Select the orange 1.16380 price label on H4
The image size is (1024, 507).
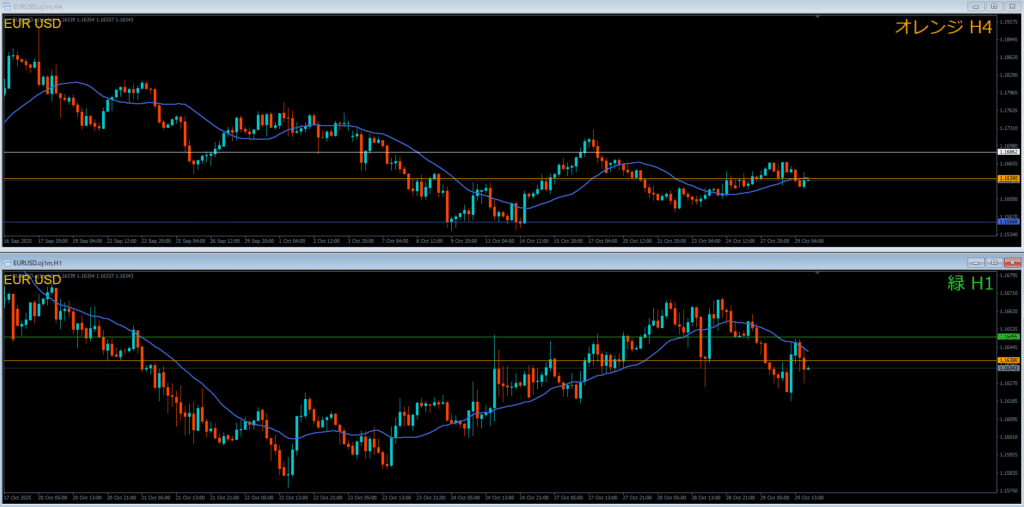[x=1008, y=179]
